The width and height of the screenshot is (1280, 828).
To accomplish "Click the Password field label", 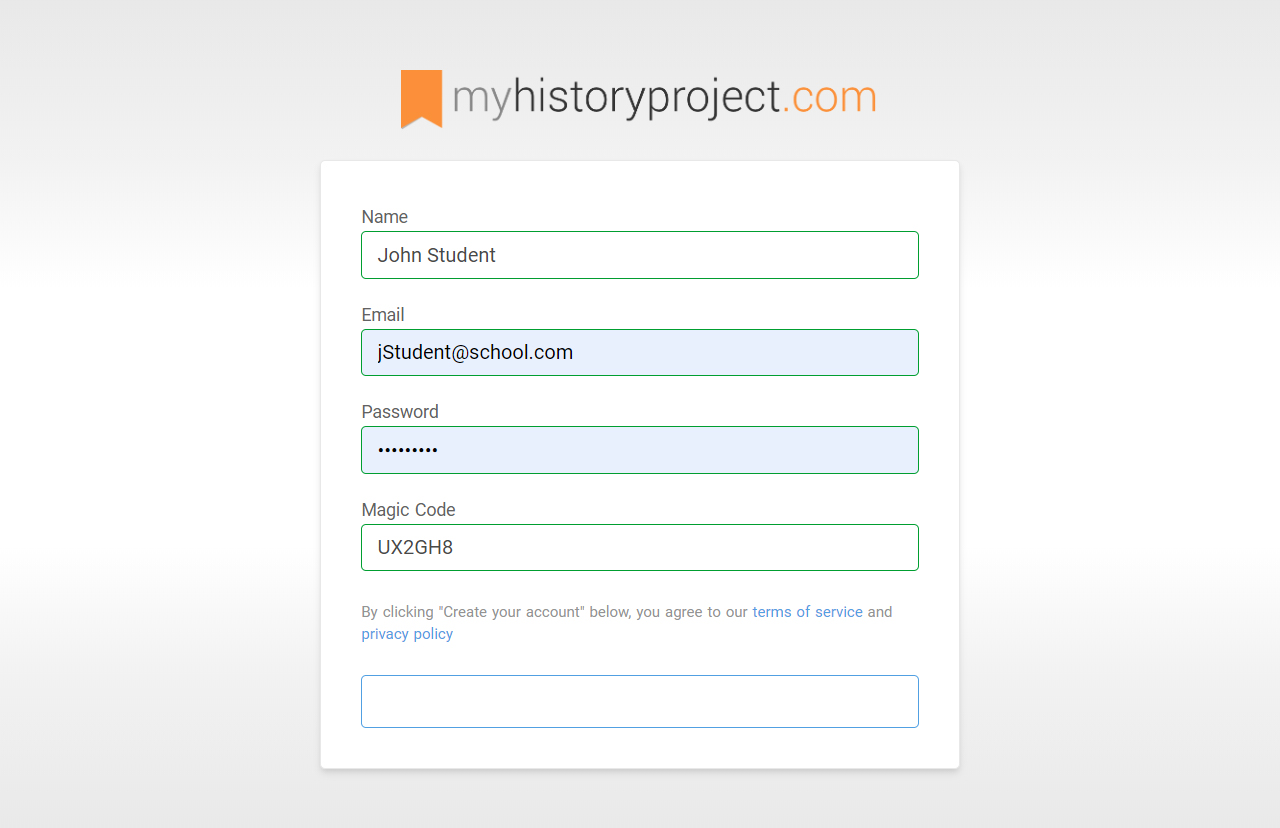I will [x=400, y=412].
